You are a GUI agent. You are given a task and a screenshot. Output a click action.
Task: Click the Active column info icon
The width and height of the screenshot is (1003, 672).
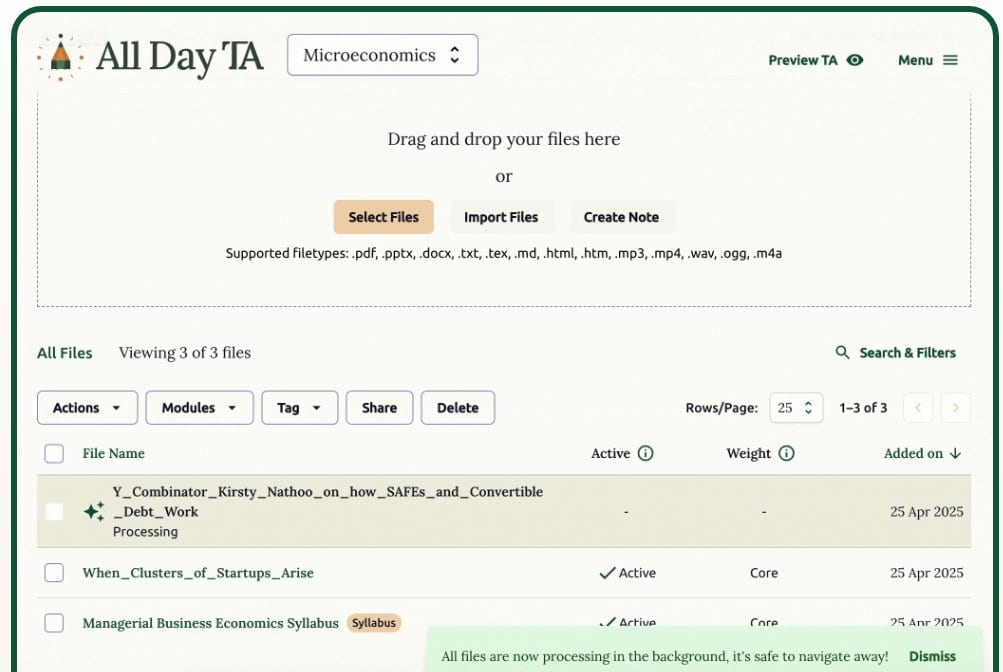645,453
